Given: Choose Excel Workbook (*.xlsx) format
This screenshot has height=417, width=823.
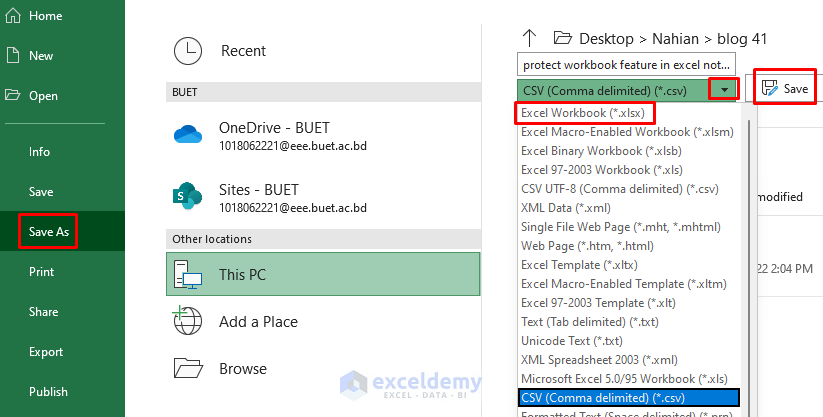Looking at the screenshot, I should (583, 113).
